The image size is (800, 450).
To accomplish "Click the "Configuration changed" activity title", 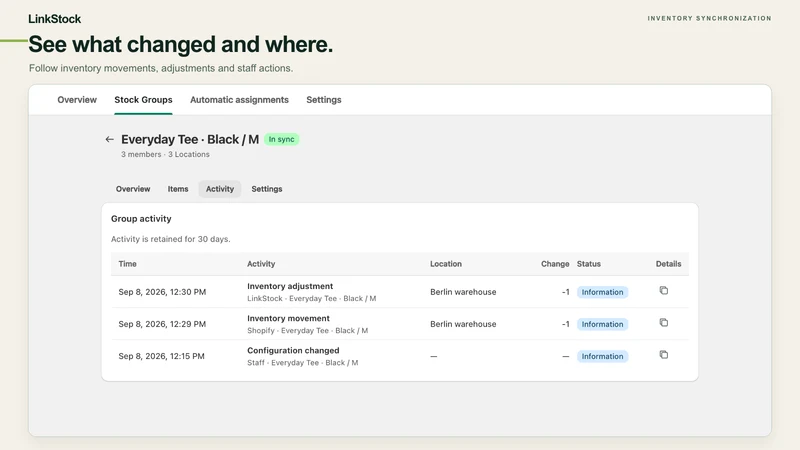I will tap(293, 351).
